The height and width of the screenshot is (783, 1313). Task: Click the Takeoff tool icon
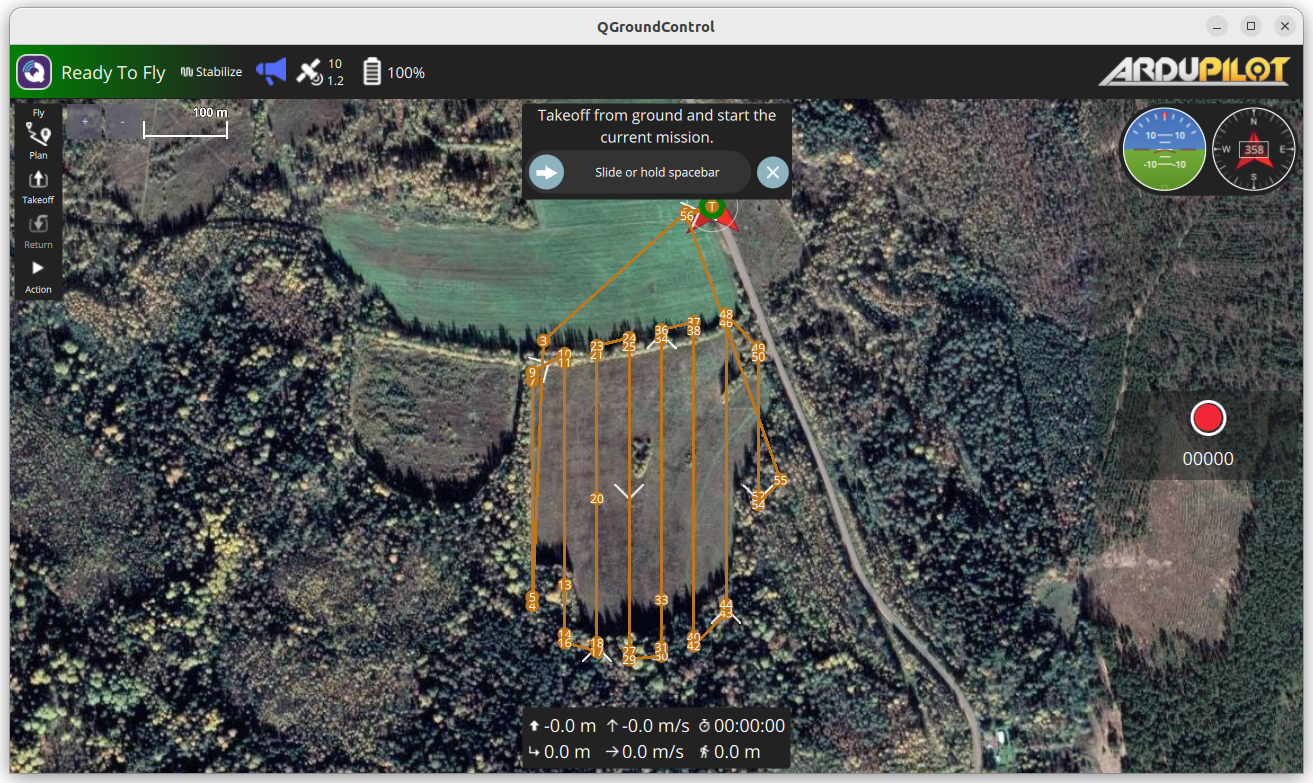pos(38,183)
